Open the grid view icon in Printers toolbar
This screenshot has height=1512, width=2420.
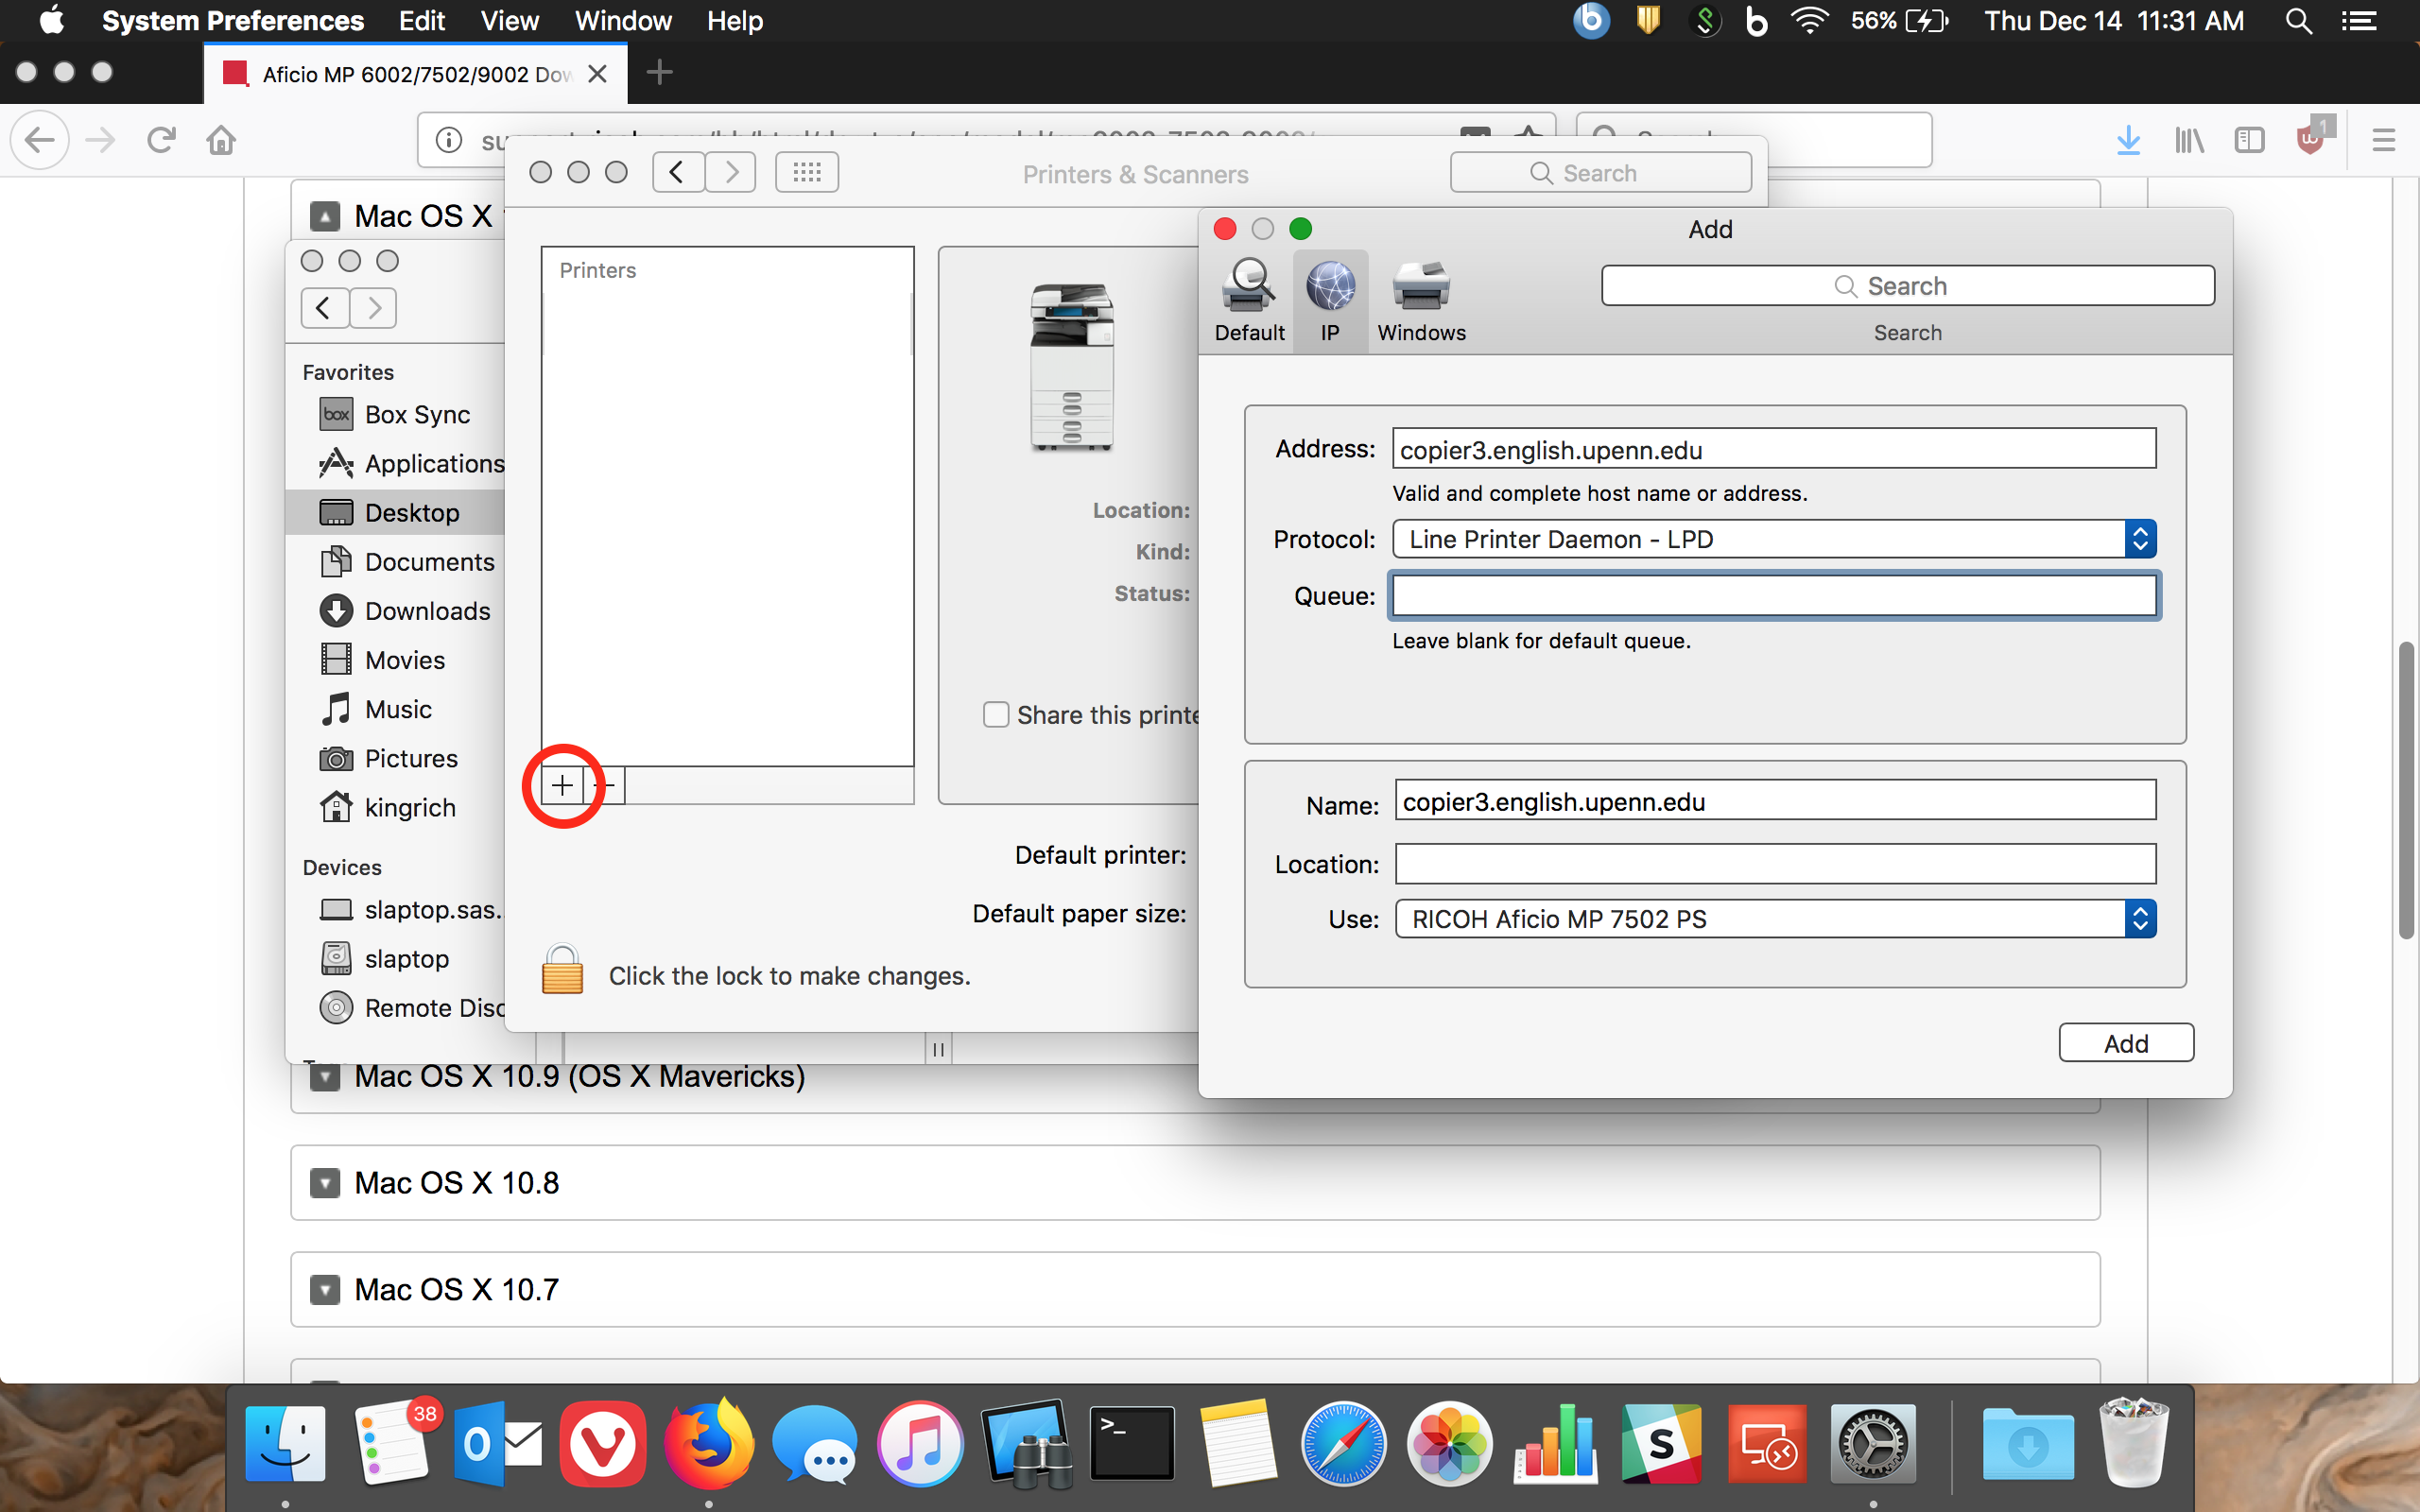tap(806, 171)
